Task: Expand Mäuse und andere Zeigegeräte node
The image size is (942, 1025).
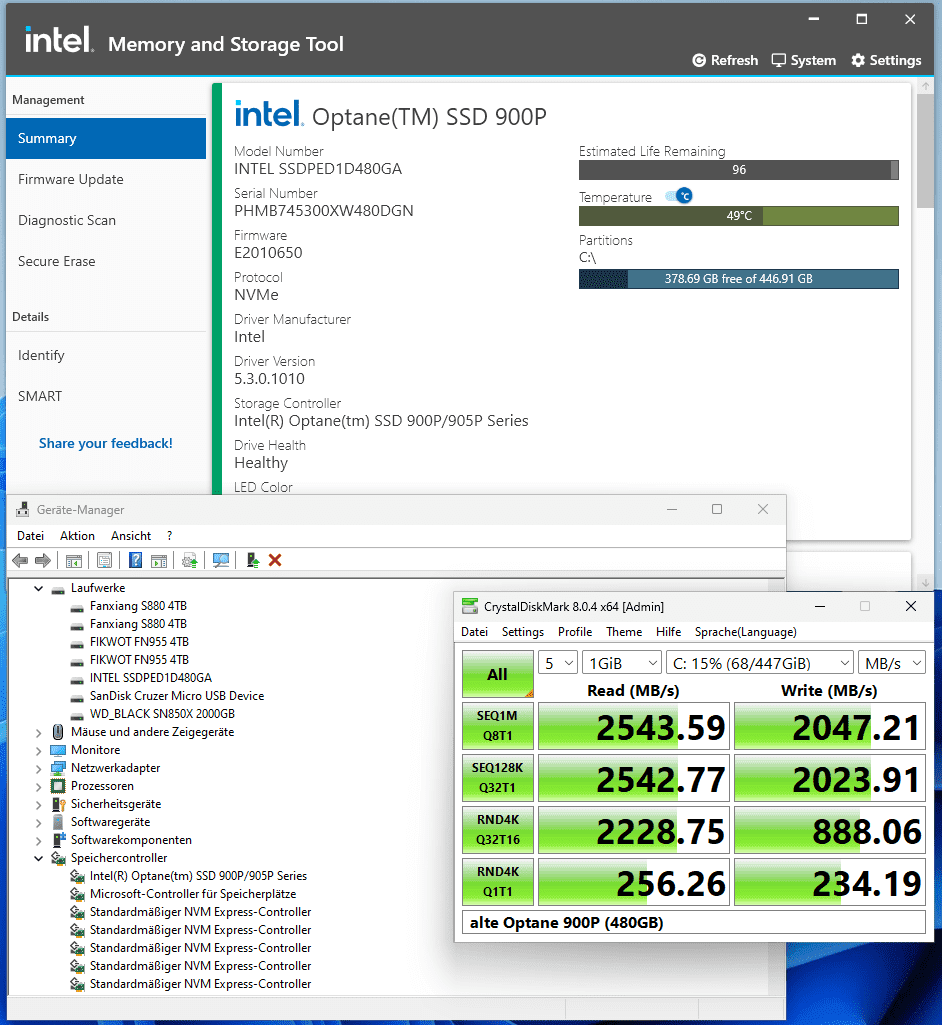Action: (39, 732)
